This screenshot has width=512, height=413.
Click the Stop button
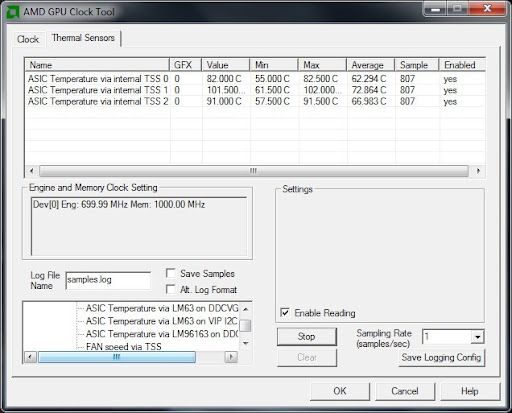click(x=306, y=336)
